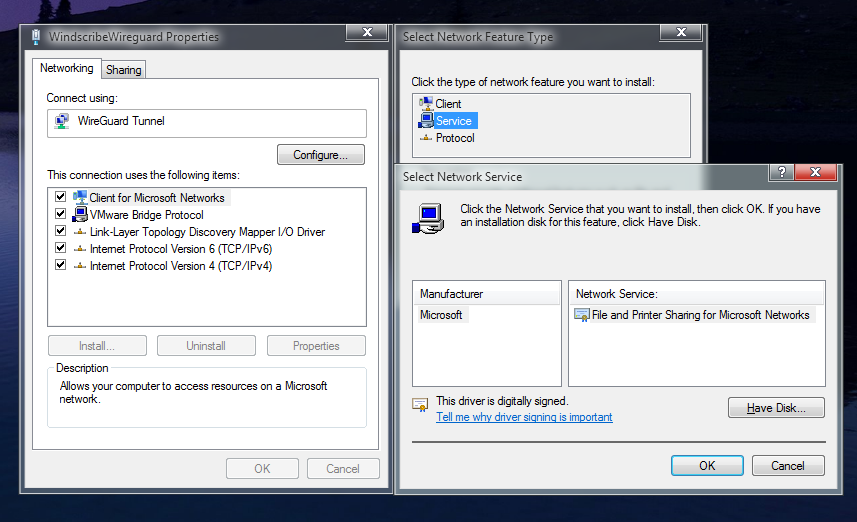Open driver signing importance link
The width and height of the screenshot is (857, 522).
pos(524,417)
